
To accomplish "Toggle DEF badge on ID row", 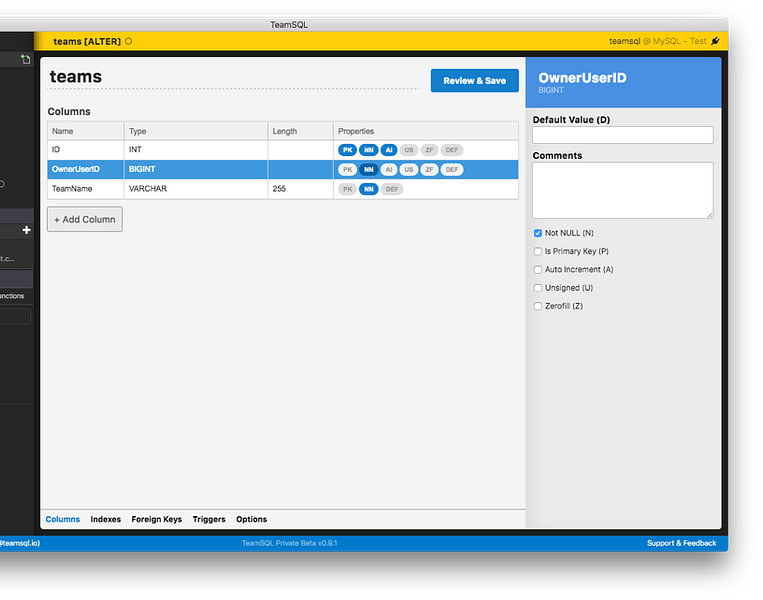I will coord(452,150).
